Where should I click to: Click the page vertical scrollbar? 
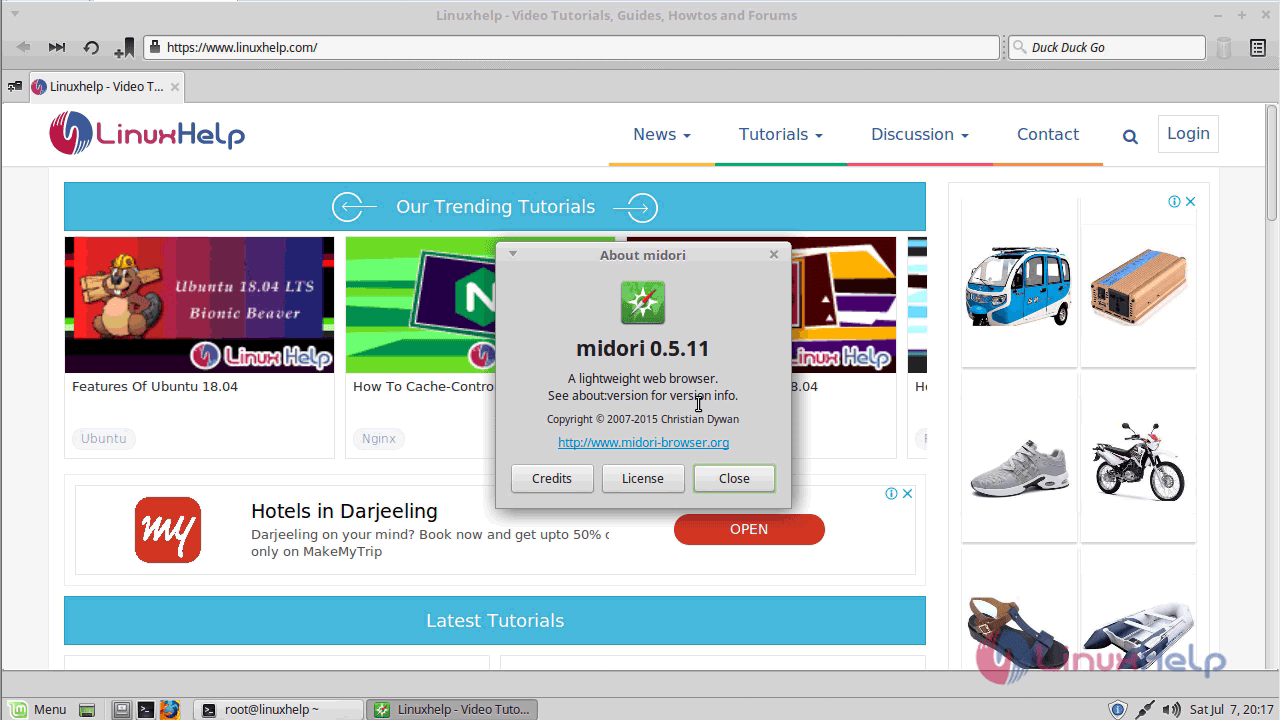pyautogui.click(x=1272, y=165)
